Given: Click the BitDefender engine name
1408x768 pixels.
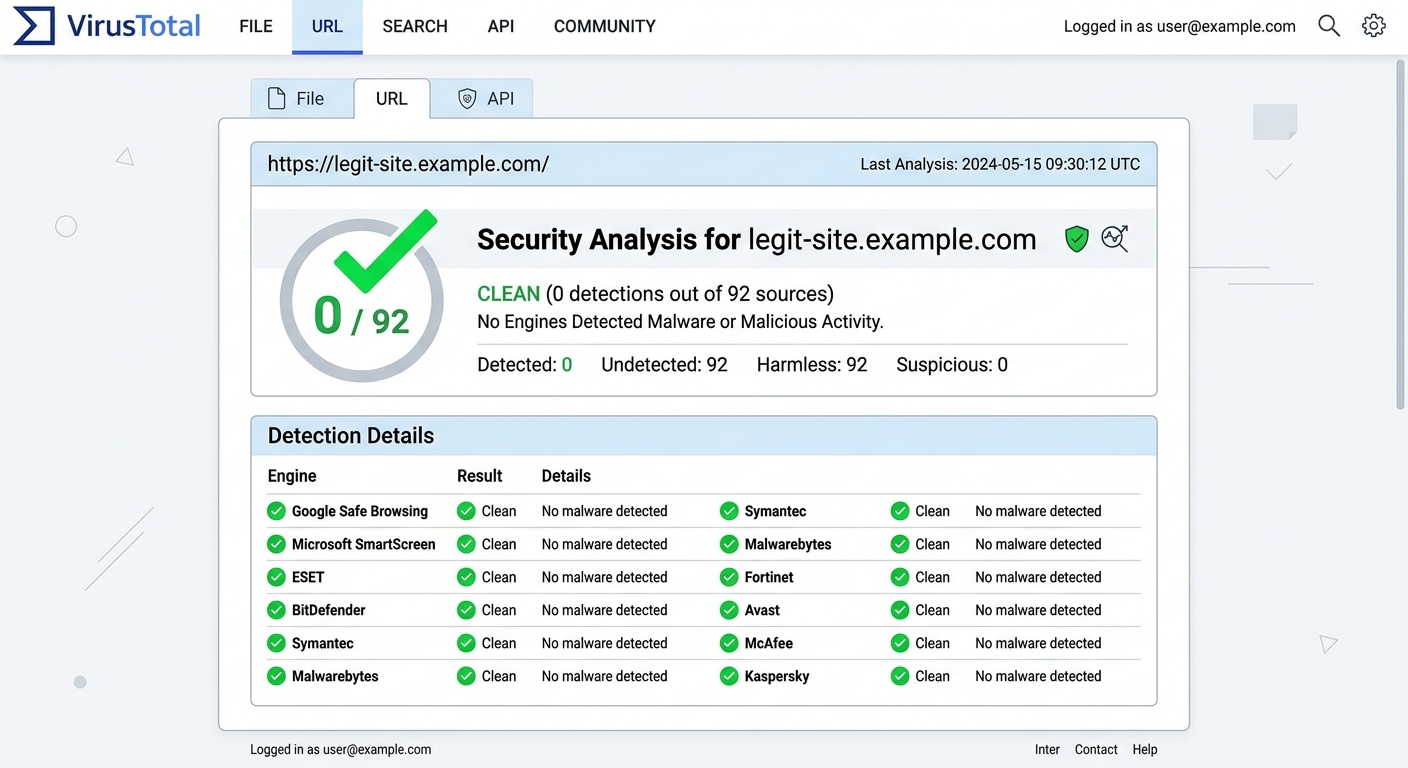Looking at the screenshot, I should 329,610.
